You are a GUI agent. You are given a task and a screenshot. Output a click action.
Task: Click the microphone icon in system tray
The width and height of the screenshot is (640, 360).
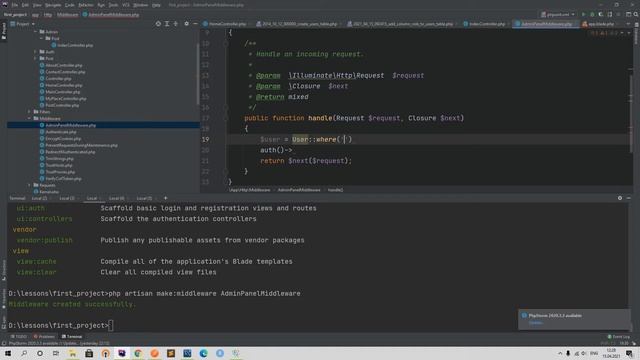click(x=568, y=353)
